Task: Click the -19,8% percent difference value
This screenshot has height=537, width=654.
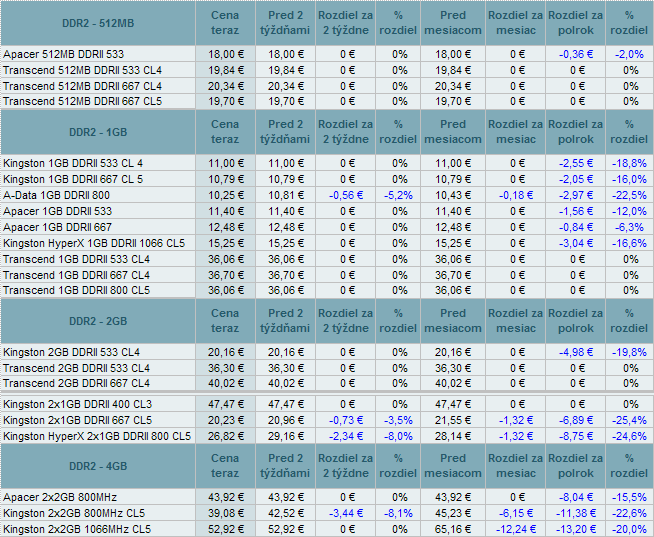Action: 629,353
